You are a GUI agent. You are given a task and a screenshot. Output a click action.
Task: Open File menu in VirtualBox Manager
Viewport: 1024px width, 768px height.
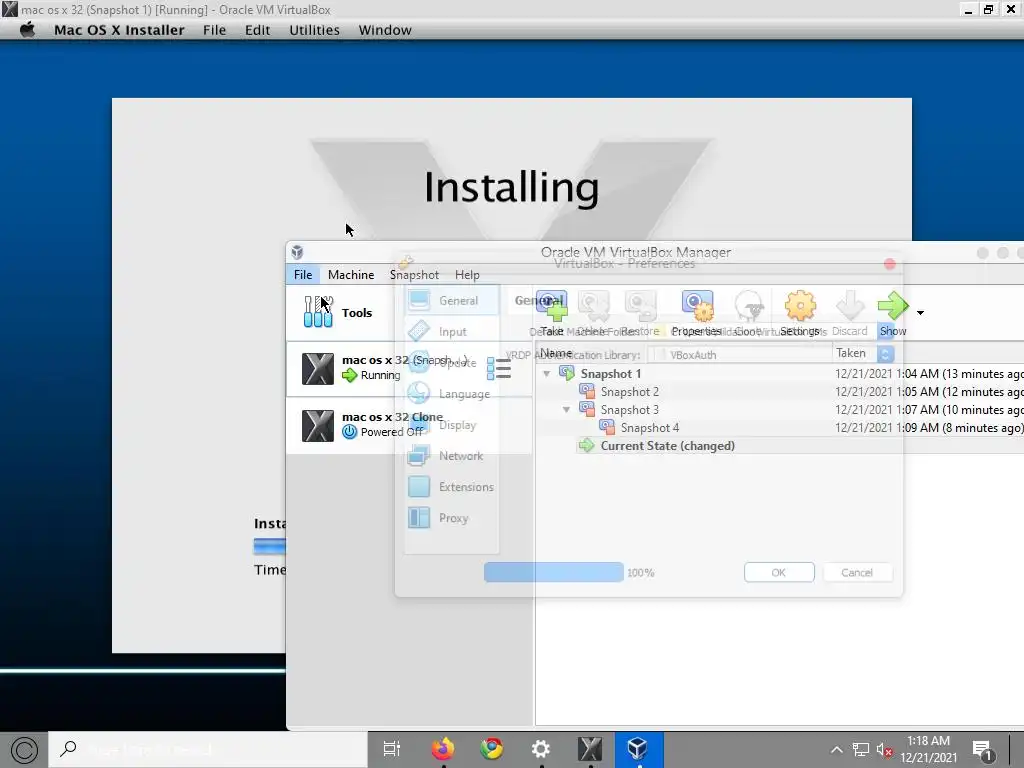click(302, 274)
